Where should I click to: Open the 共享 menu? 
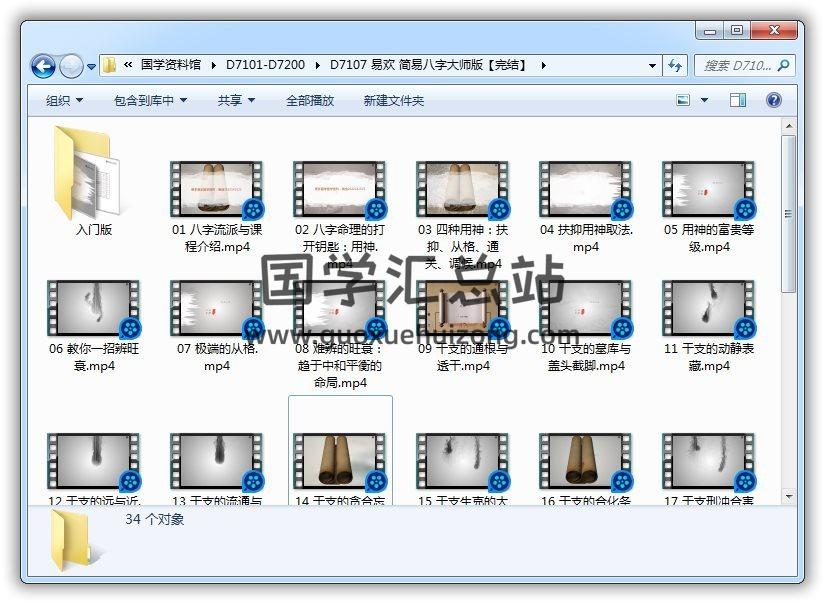(x=236, y=100)
